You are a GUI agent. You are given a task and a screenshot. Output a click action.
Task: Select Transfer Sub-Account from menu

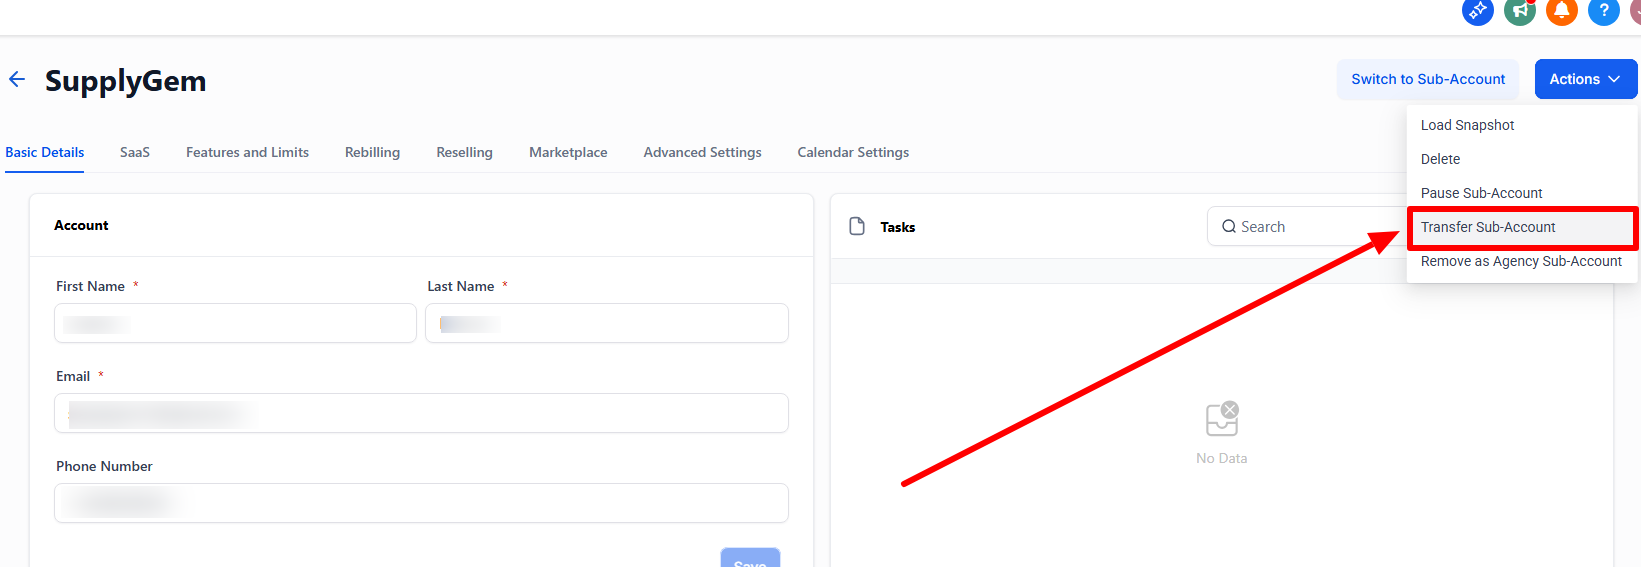pos(1488,227)
